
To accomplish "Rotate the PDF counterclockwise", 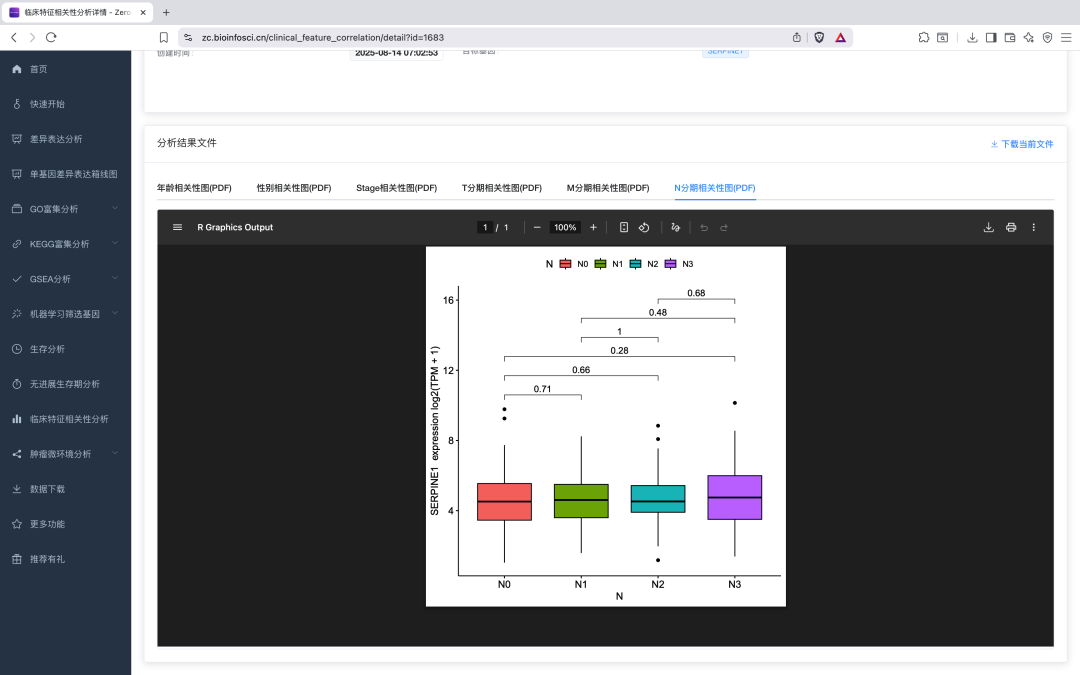I will (645, 227).
